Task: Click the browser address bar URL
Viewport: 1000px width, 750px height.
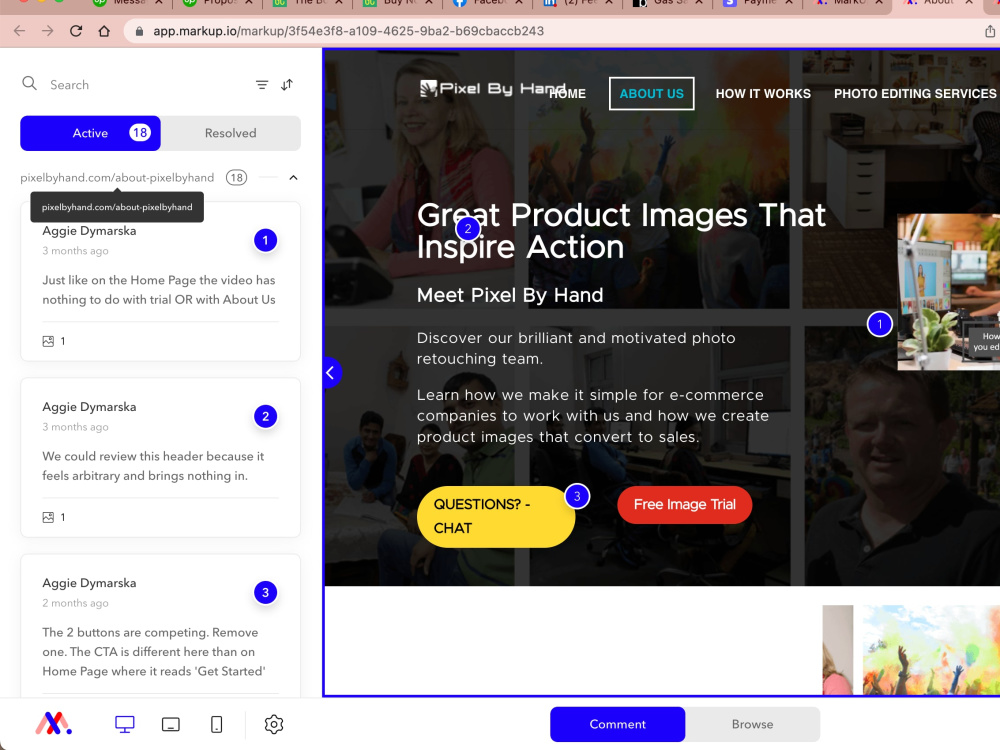Action: (348, 31)
